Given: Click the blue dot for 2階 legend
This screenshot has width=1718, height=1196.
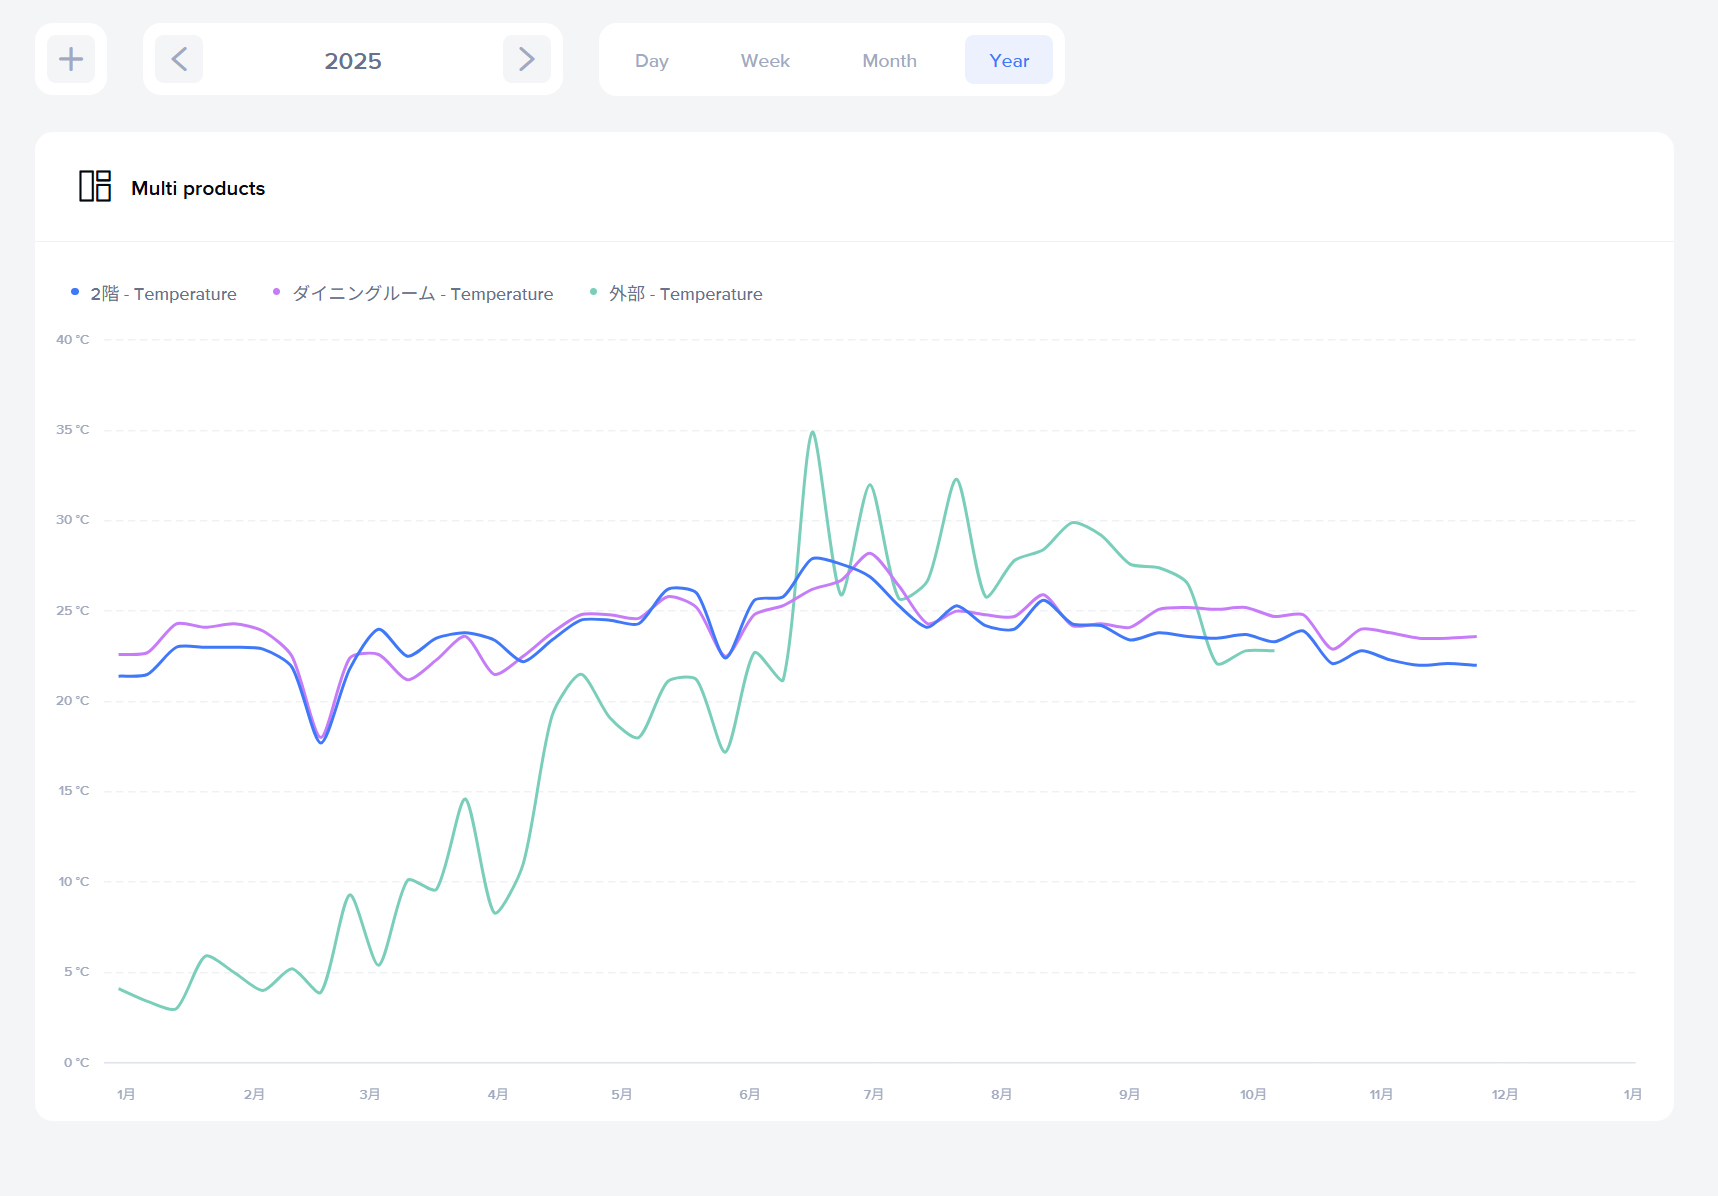Looking at the screenshot, I should click(x=75, y=292).
